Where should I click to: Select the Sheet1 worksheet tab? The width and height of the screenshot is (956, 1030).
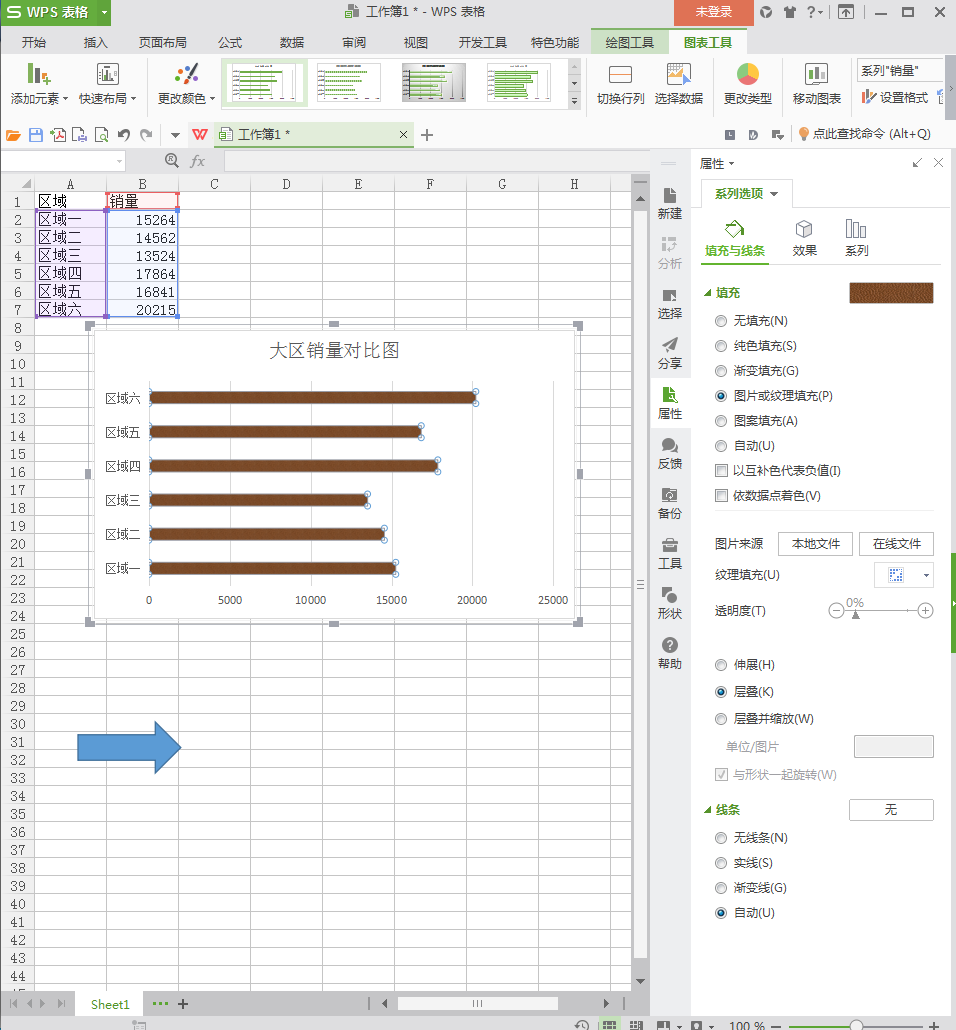(110, 1004)
